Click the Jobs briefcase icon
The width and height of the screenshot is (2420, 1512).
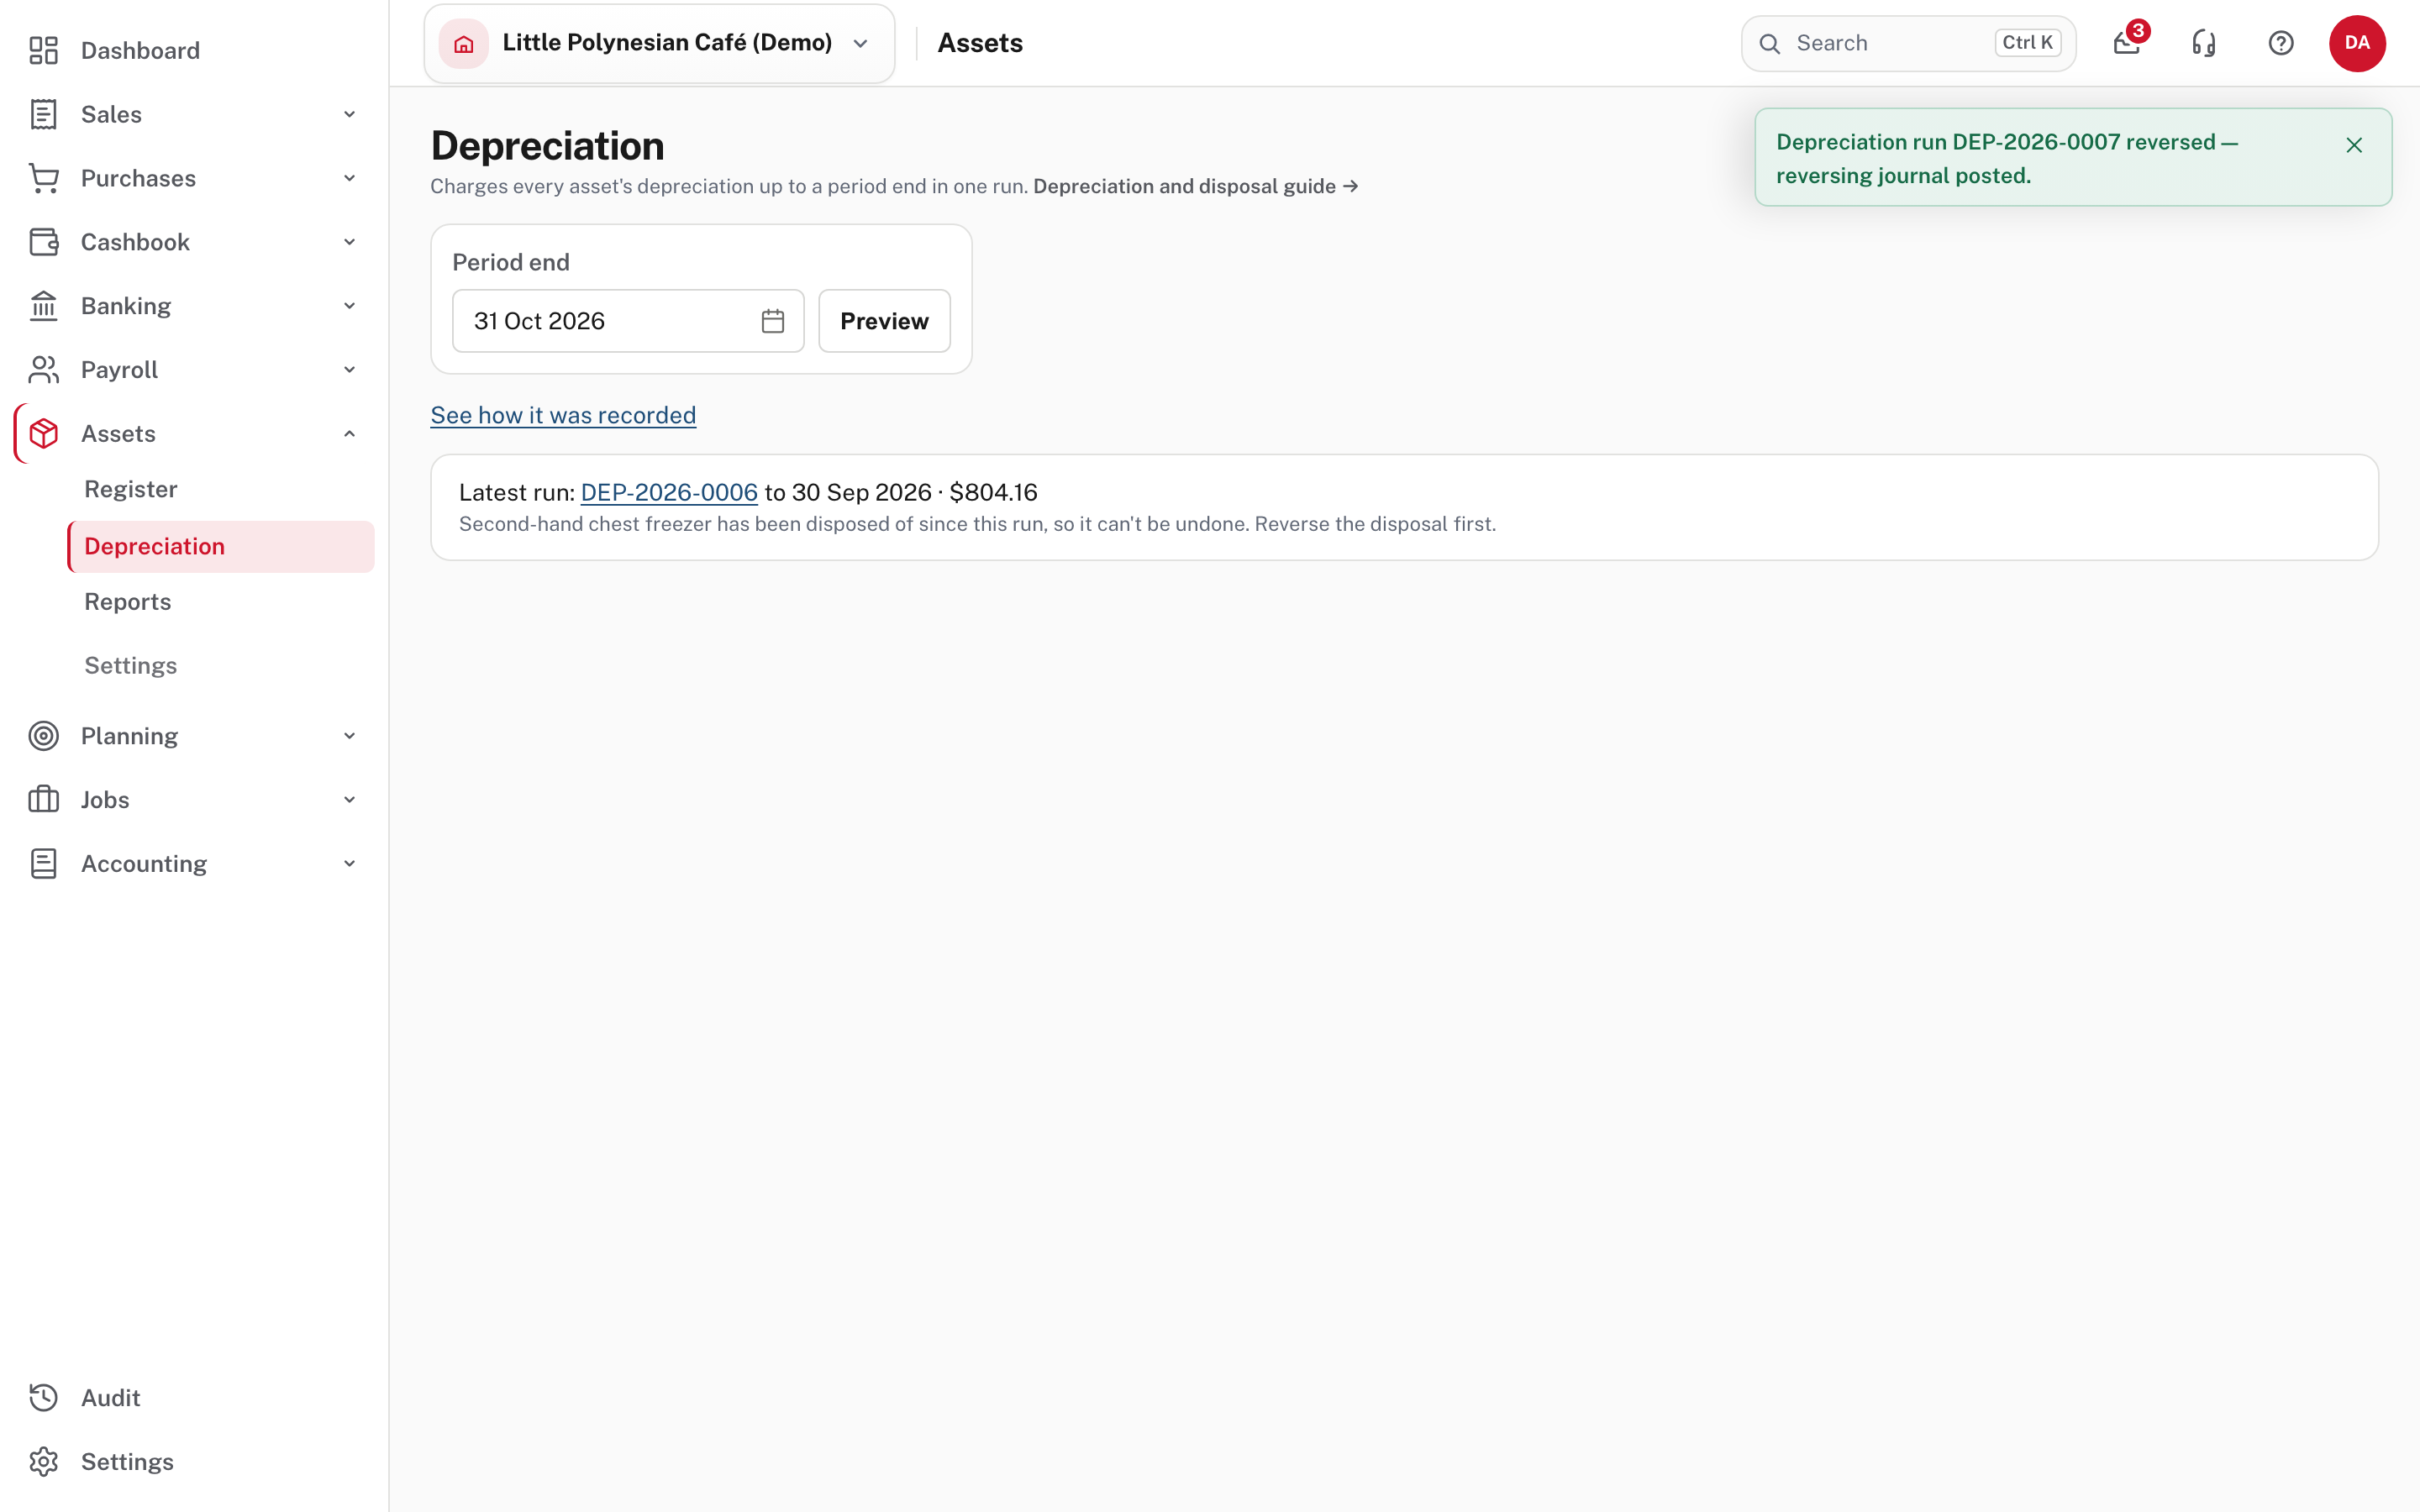[43, 800]
